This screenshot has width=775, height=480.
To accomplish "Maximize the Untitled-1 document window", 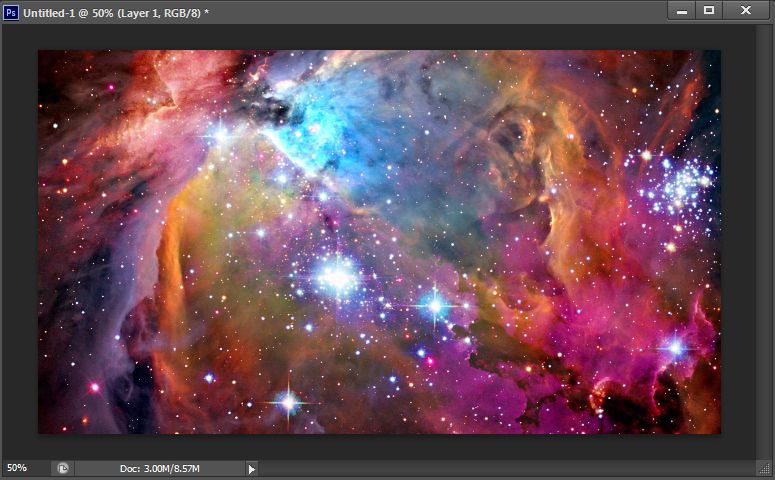I will point(709,10).
